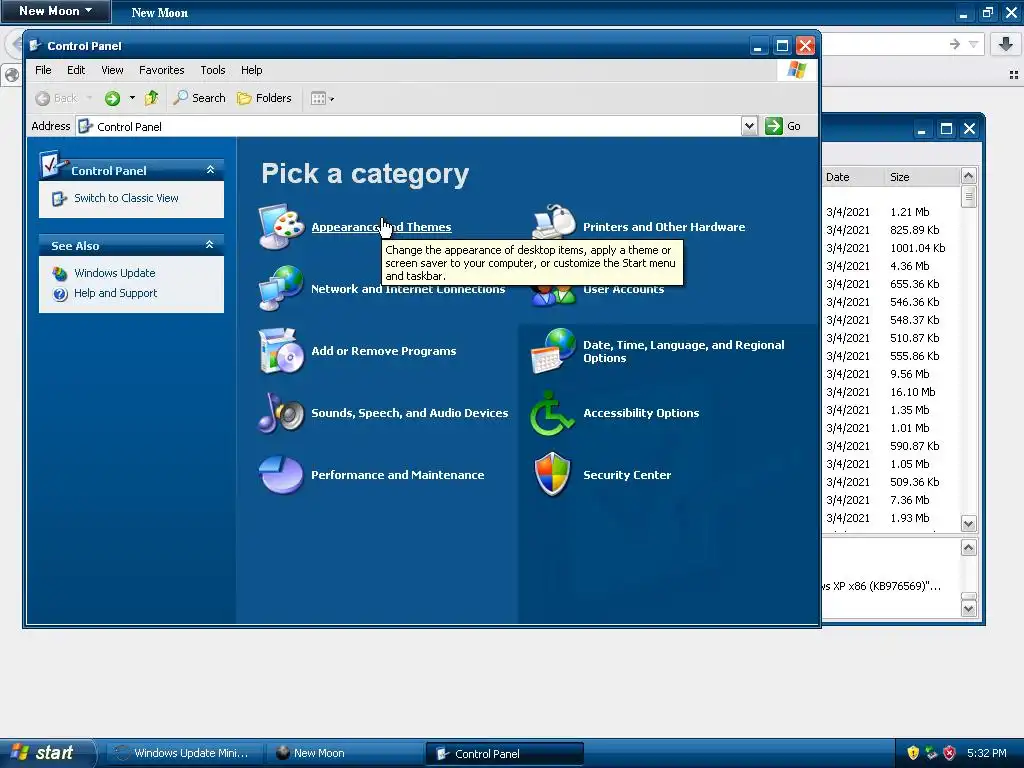Open the Performance and Maintenance pie icon

[x=281, y=475]
